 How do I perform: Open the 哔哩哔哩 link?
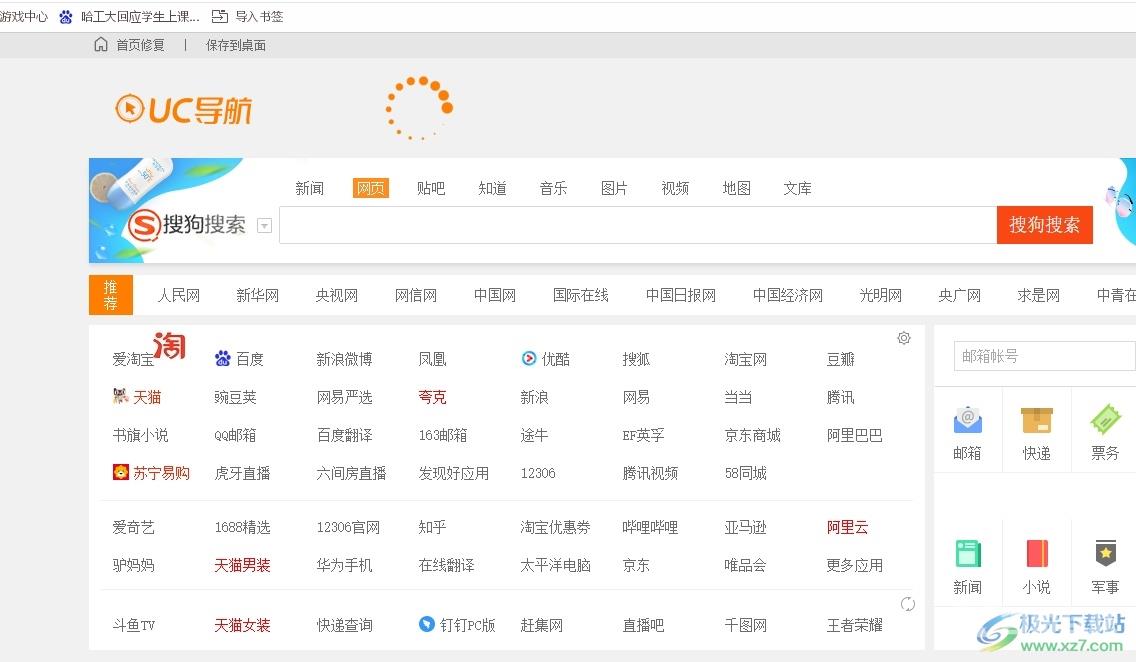[651, 527]
